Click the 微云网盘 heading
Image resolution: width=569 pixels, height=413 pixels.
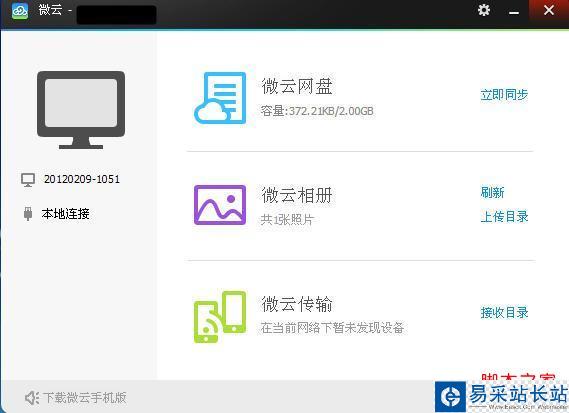coord(297,86)
